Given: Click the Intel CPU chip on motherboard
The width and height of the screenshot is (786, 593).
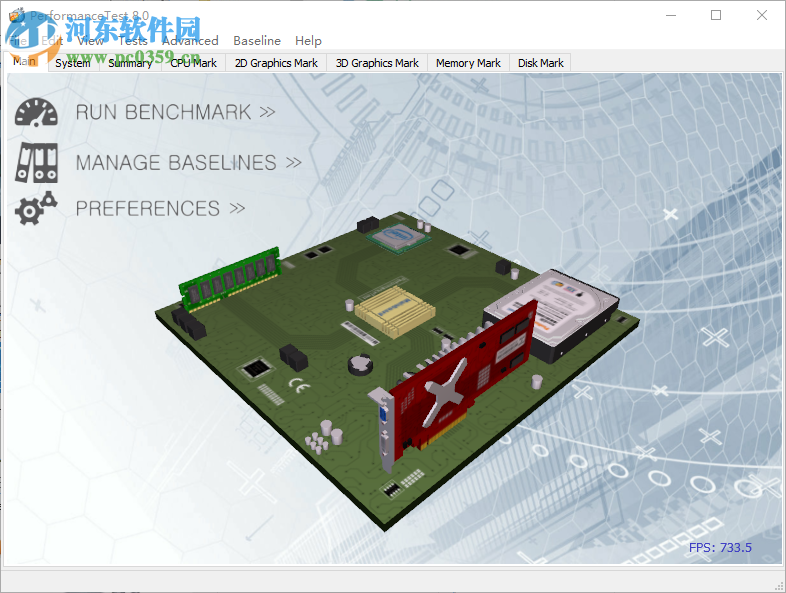Looking at the screenshot, I should (x=399, y=237).
